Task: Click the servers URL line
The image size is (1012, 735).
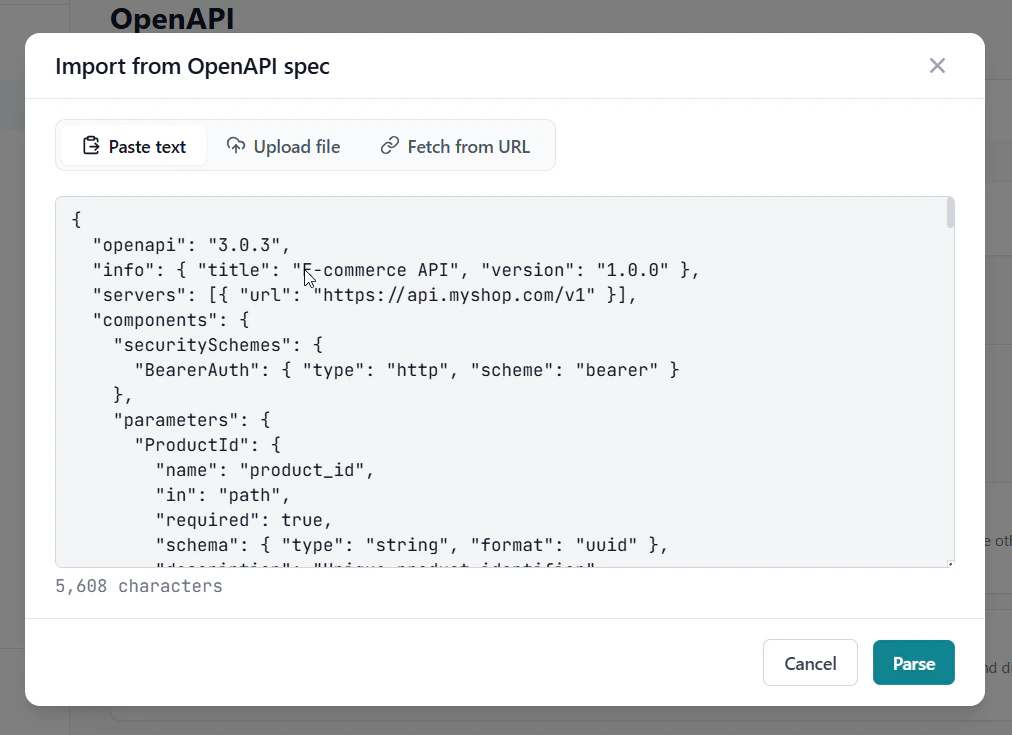Action: tap(365, 295)
